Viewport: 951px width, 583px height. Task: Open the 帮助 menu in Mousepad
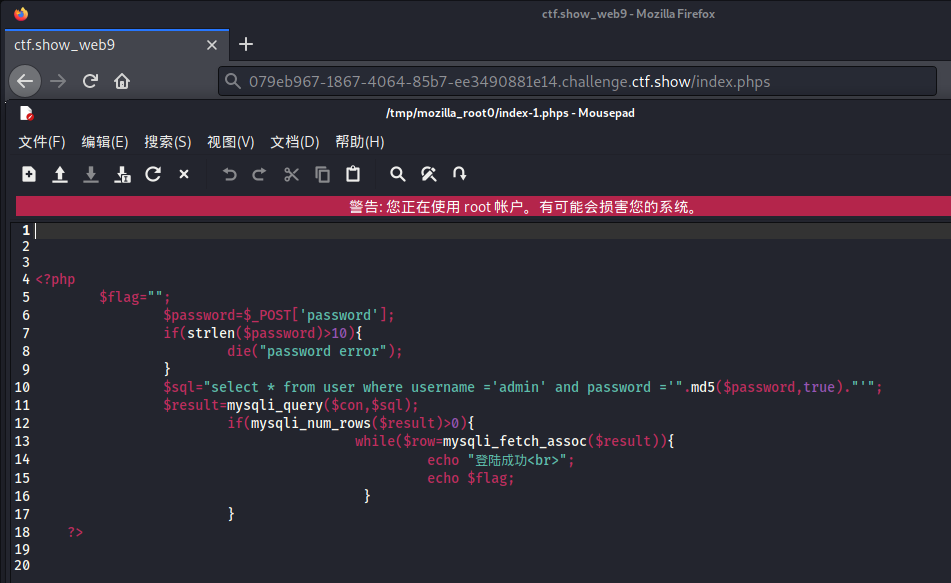point(360,142)
